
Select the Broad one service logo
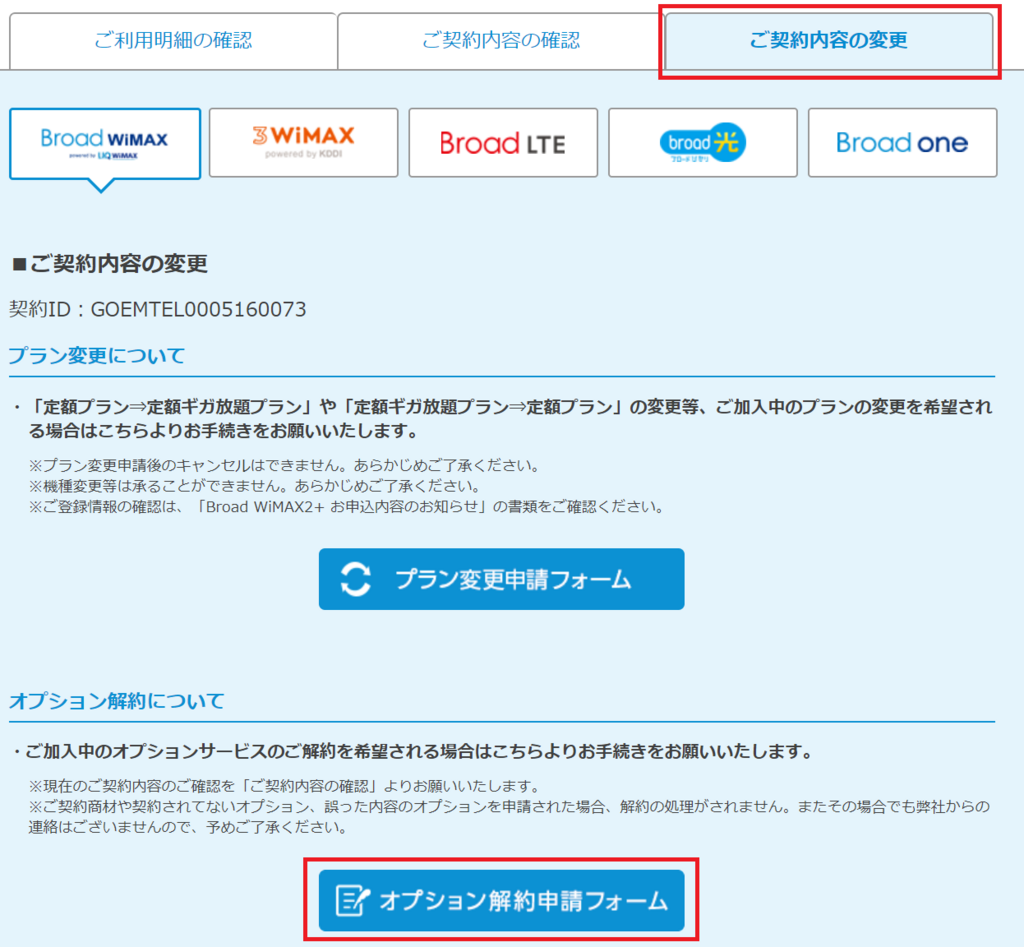click(903, 142)
